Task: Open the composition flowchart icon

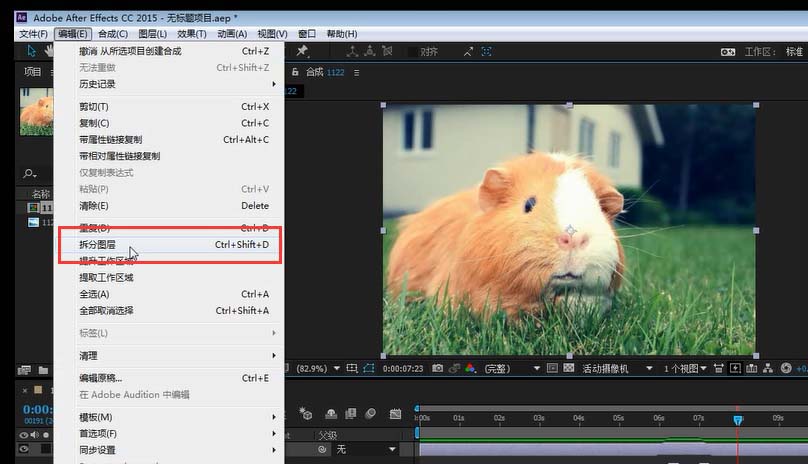Action: [768, 368]
